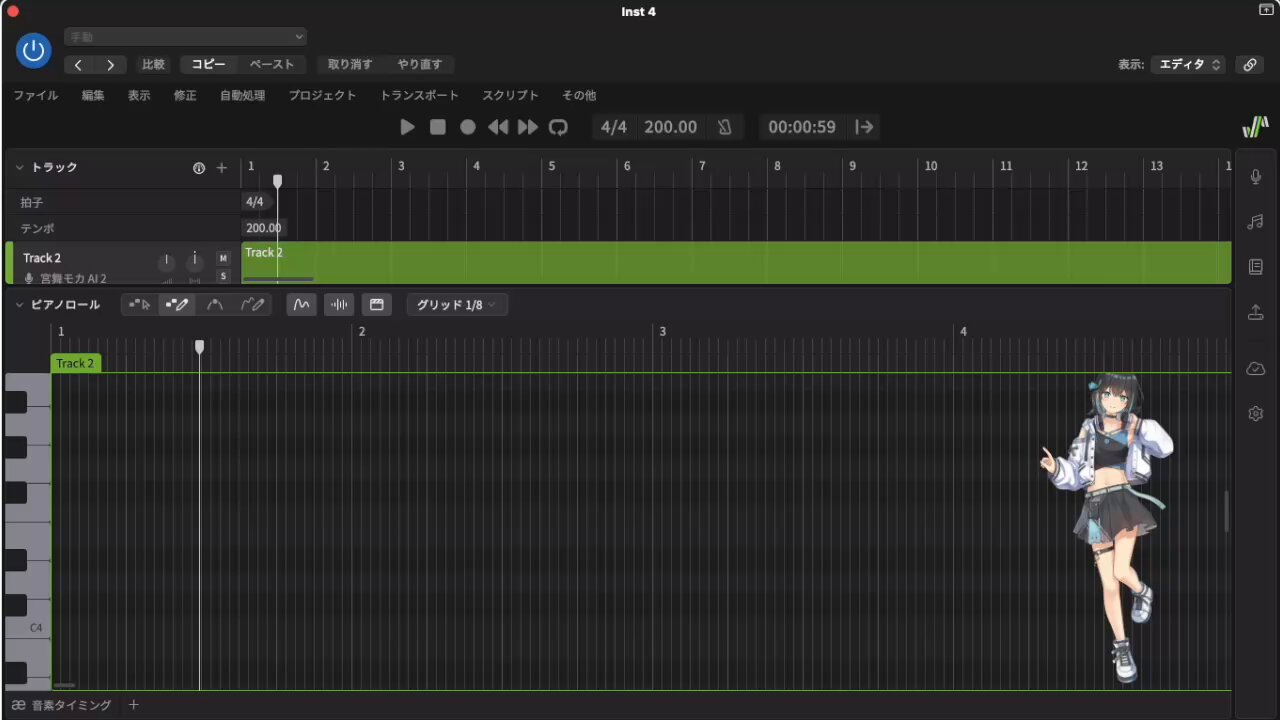Viewport: 1280px width, 720px height.
Task: Stop playback with the stop button
Action: 438,127
